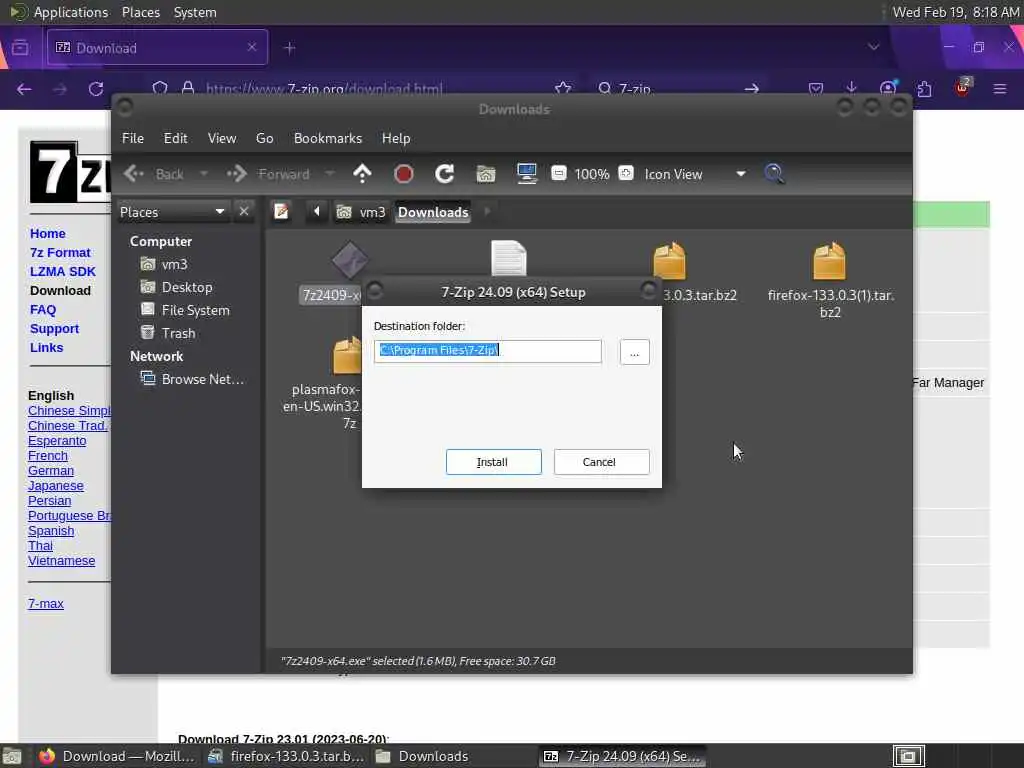Click the Destination folder text field

[x=487, y=351]
